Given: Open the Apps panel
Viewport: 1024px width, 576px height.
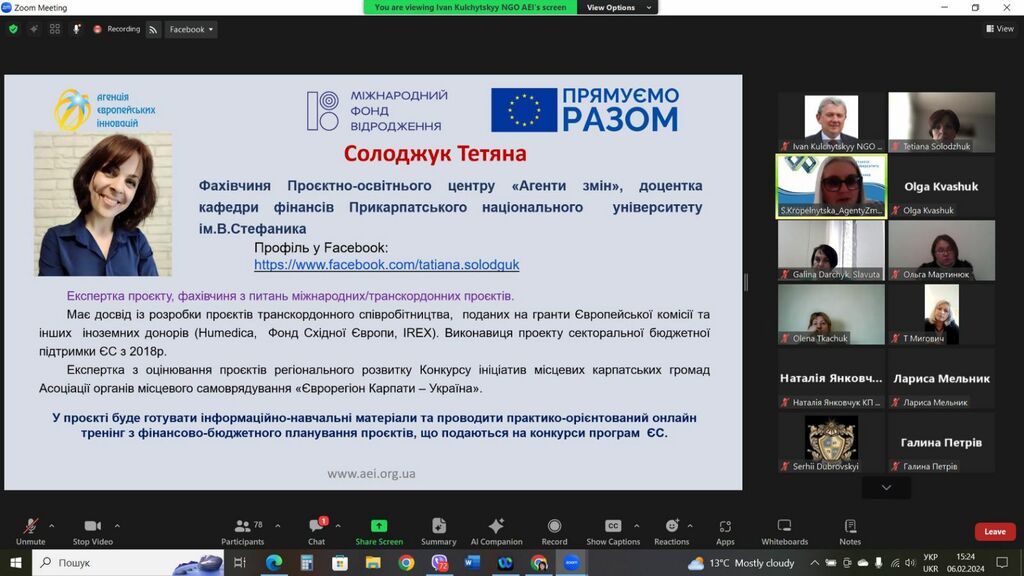Looking at the screenshot, I should (725, 532).
